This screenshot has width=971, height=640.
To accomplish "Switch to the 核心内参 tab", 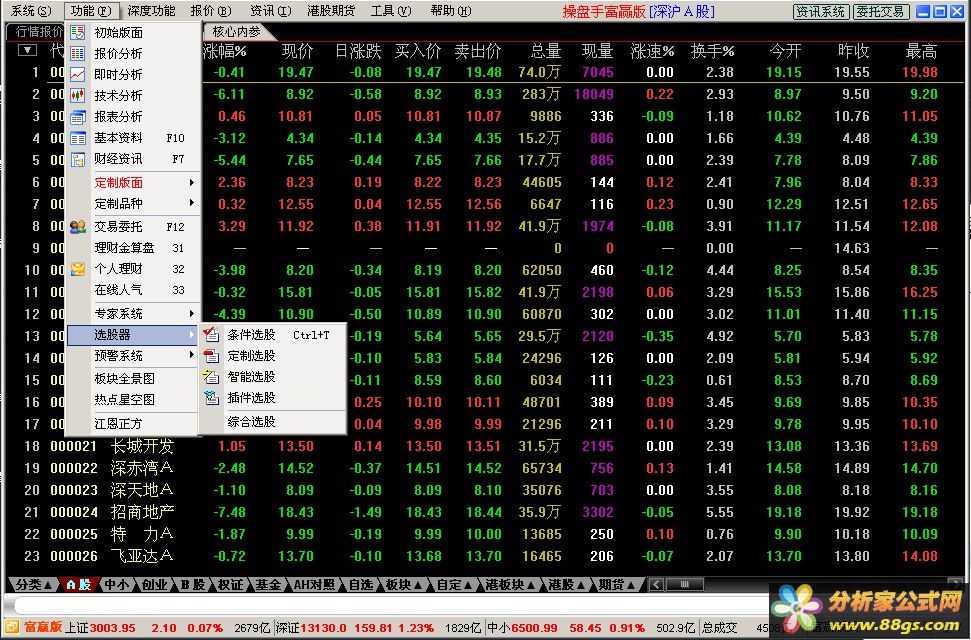I will pos(236,31).
